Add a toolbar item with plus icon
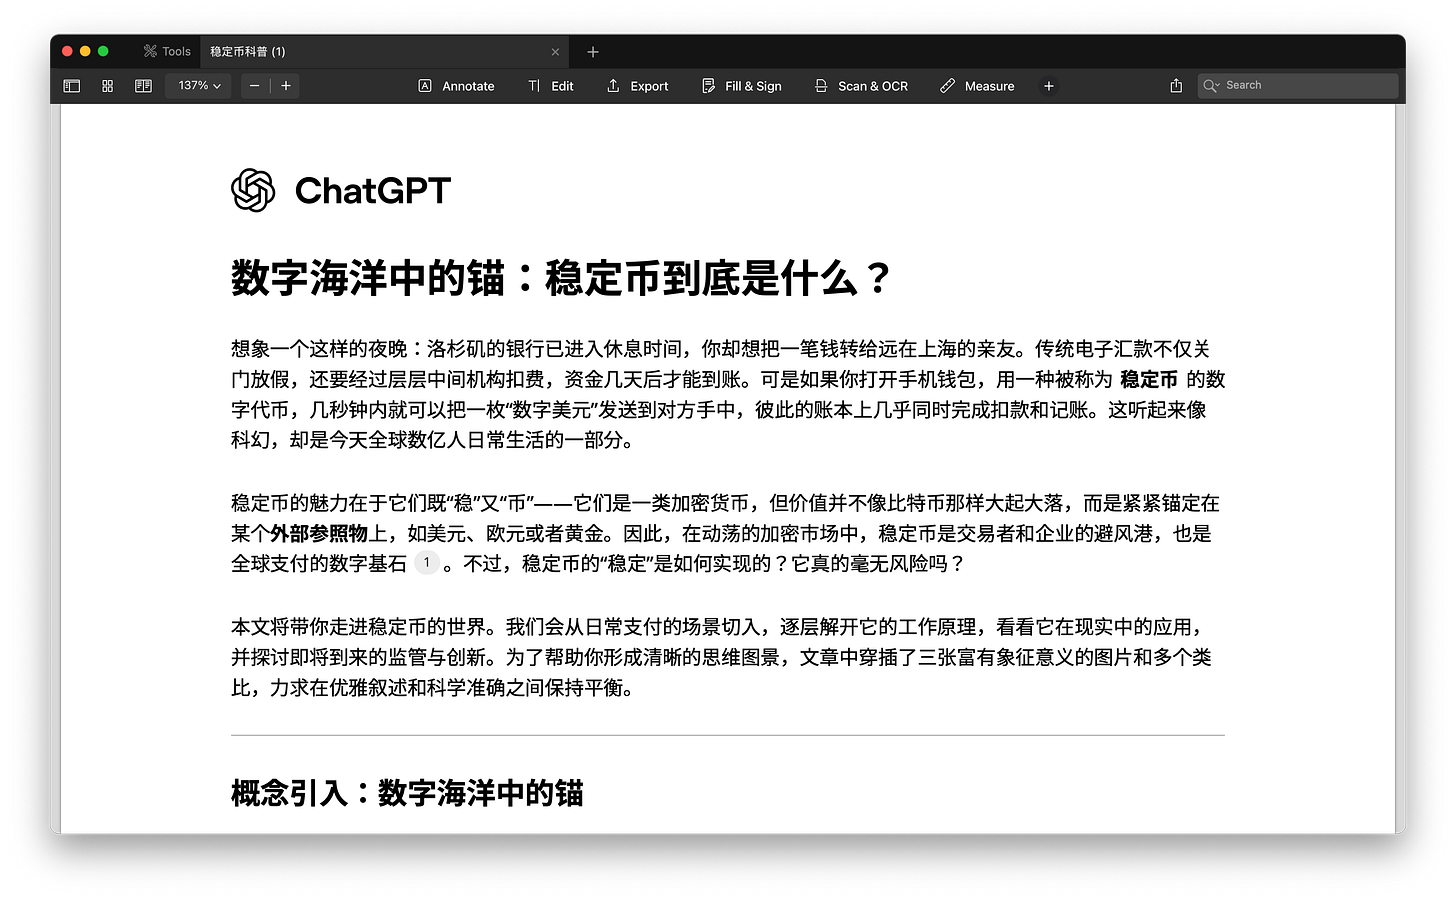The height and width of the screenshot is (900, 1456). [x=1049, y=86]
